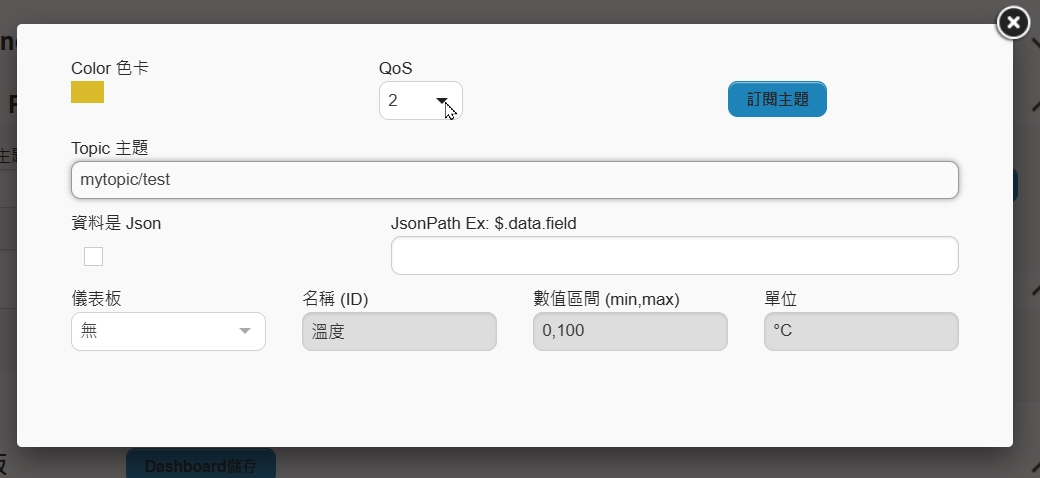Click the QoS label text

point(395,68)
